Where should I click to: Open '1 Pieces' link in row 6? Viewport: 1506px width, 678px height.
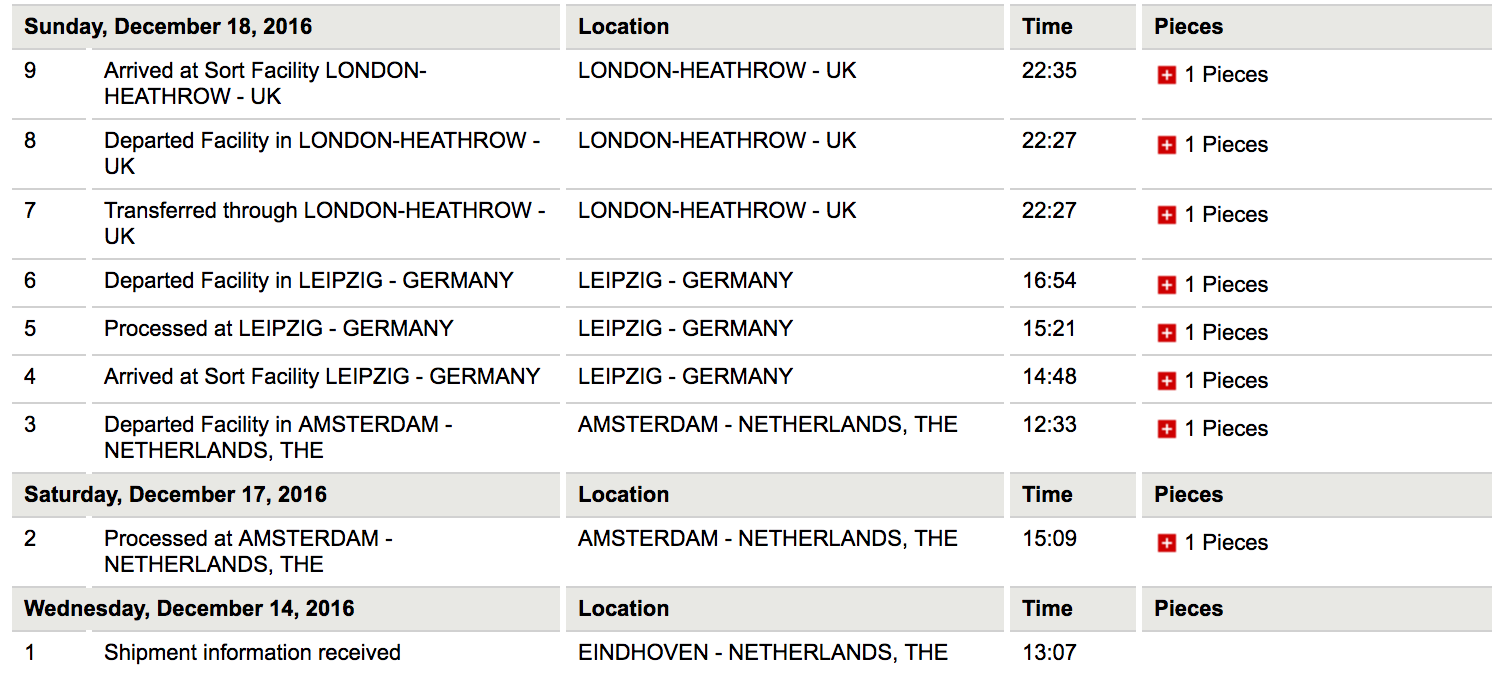click(1226, 285)
